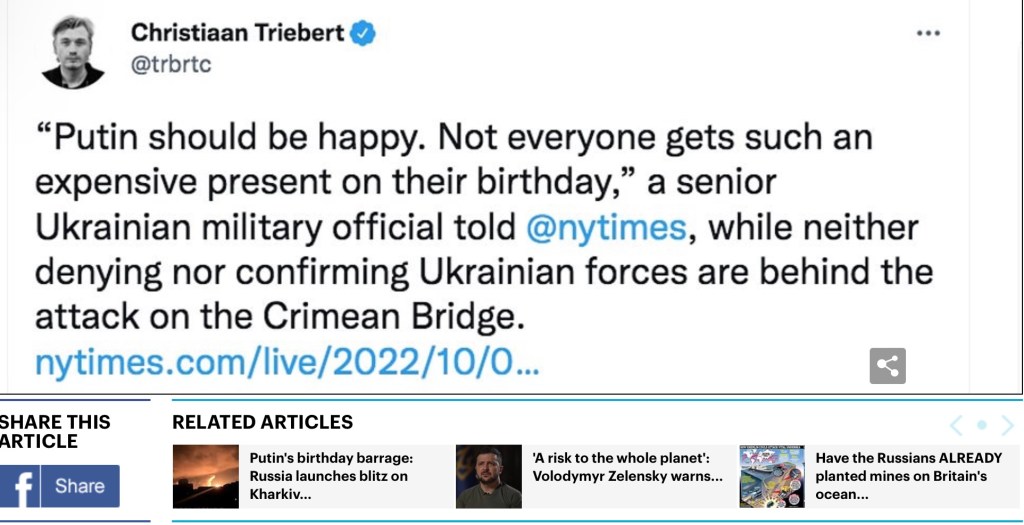The width and height of the screenshot is (1024, 525).
Task: Go to next related articles
Action: [x=1007, y=425]
